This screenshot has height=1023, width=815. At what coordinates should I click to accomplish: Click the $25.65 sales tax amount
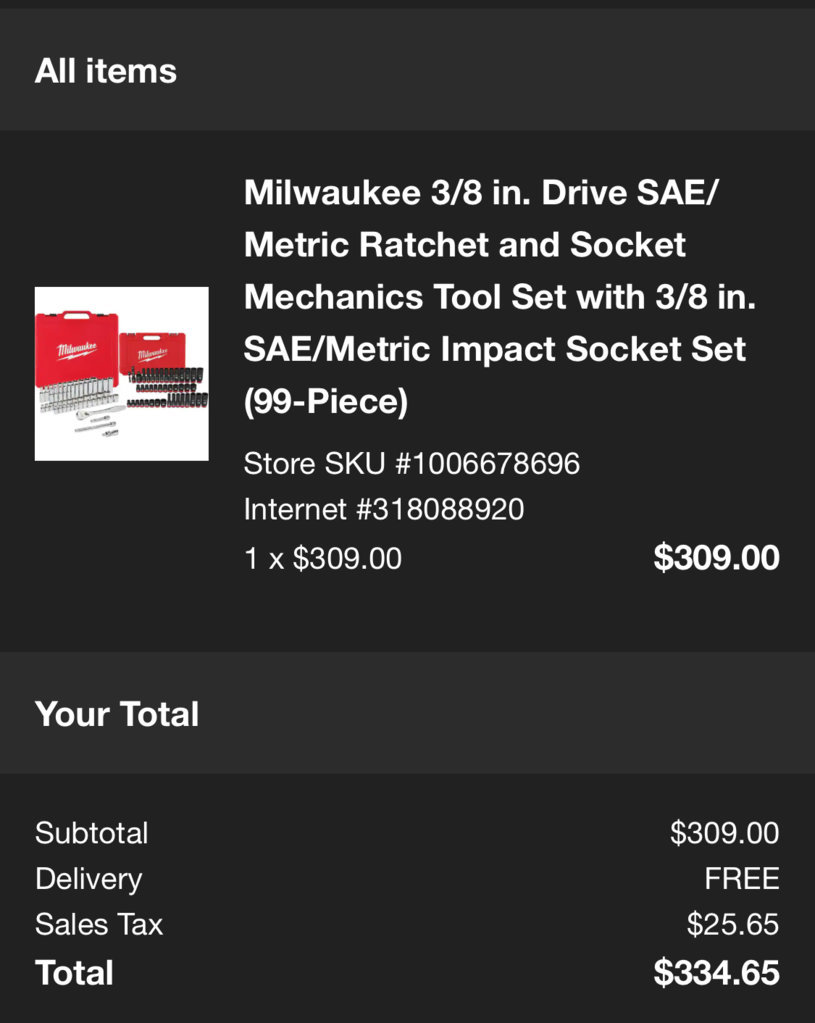[x=733, y=924]
